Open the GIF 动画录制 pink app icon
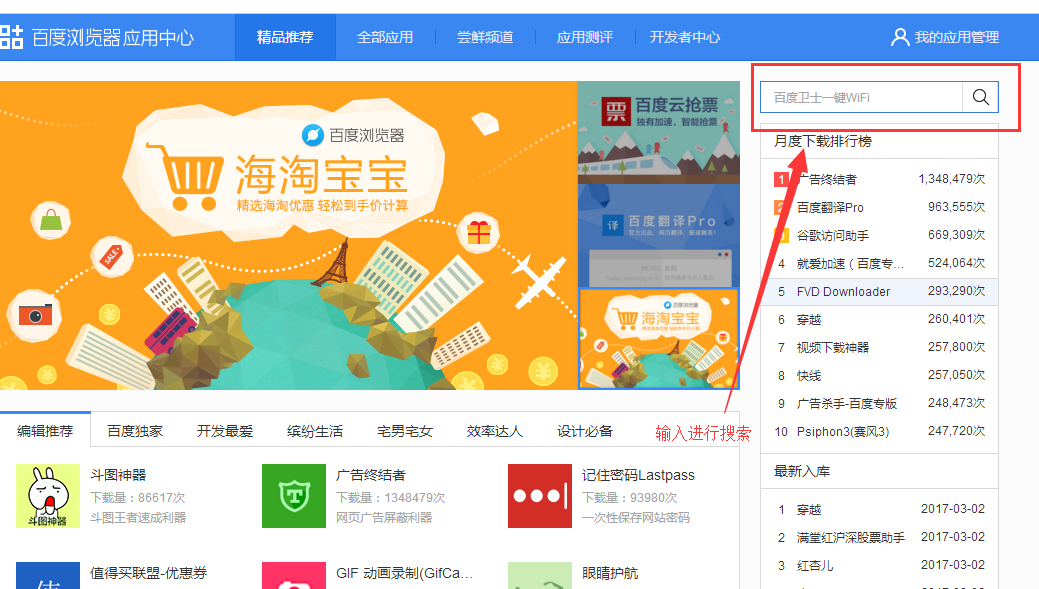The image size is (1039, 589). coord(294,576)
